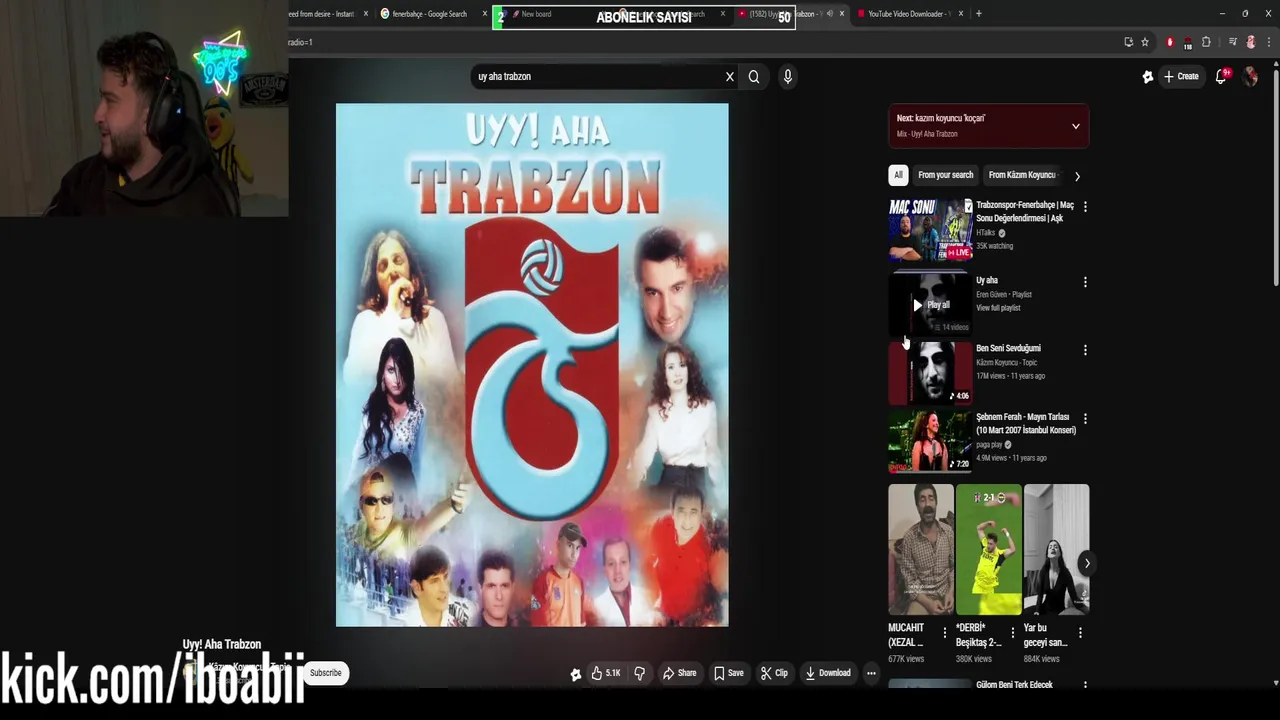Click View full playlist link

pos(998,308)
